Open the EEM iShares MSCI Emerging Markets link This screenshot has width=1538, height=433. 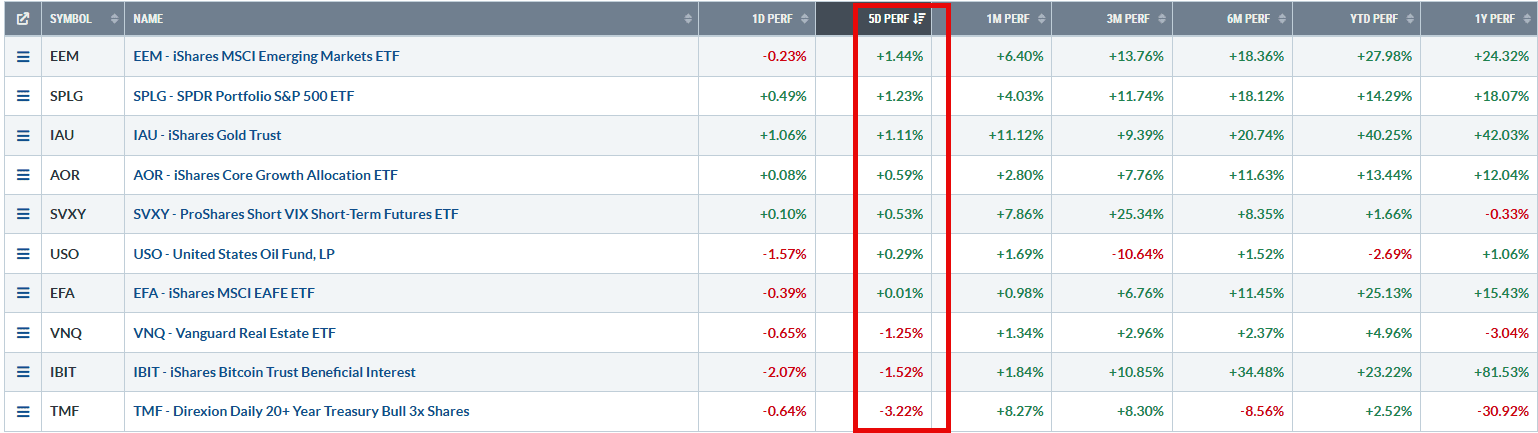point(266,57)
